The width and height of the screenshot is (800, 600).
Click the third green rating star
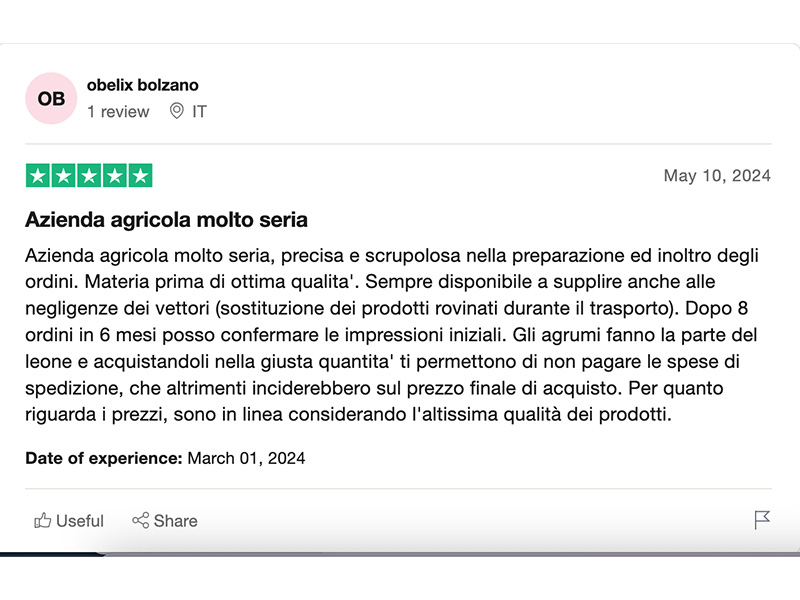pyautogui.click(x=89, y=176)
